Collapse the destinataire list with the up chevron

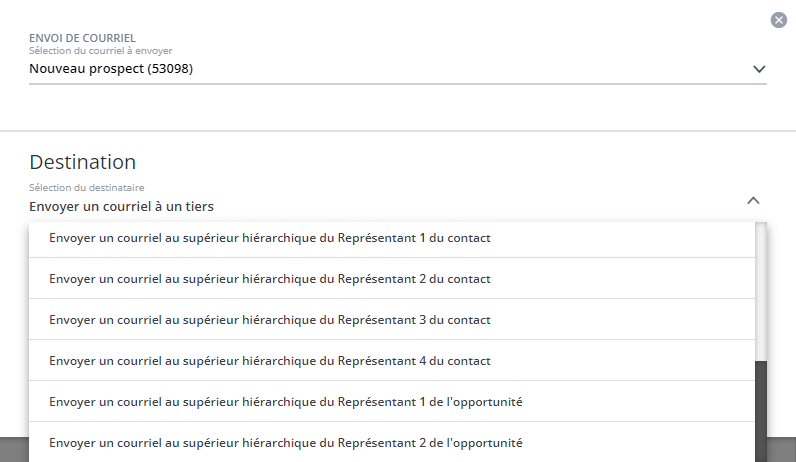pyautogui.click(x=754, y=200)
